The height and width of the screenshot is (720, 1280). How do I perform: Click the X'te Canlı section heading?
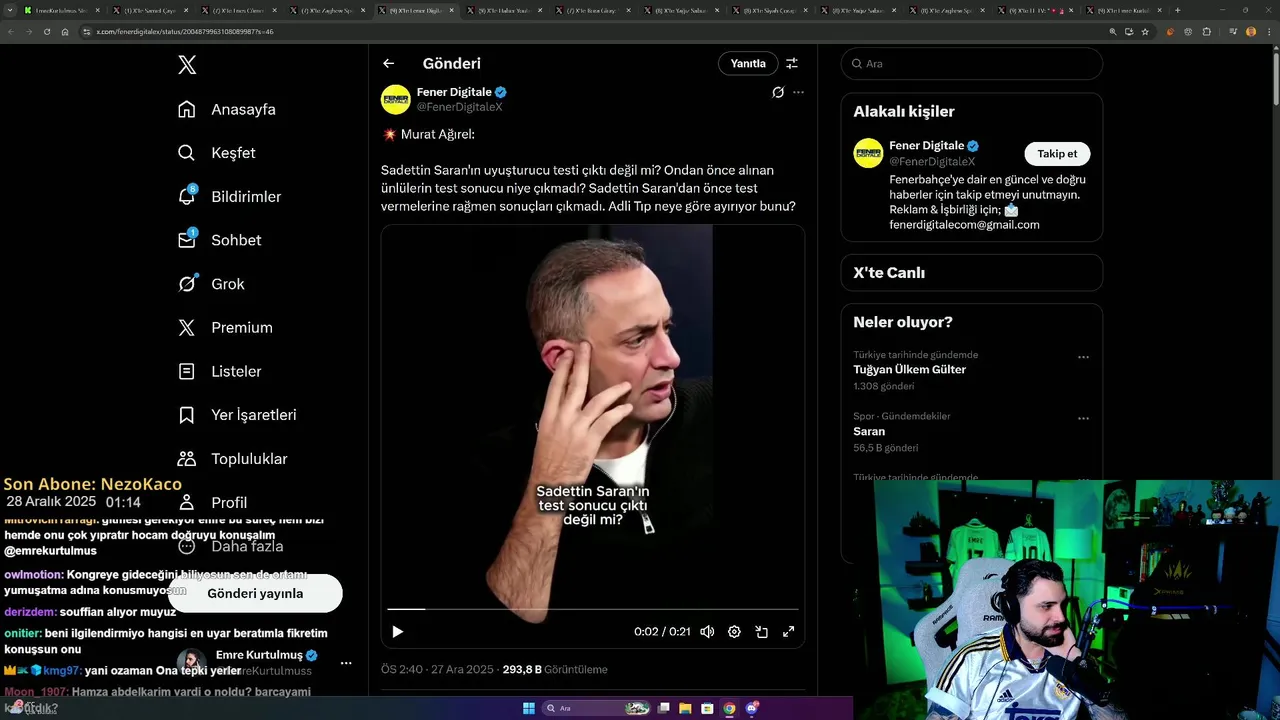[889, 272]
